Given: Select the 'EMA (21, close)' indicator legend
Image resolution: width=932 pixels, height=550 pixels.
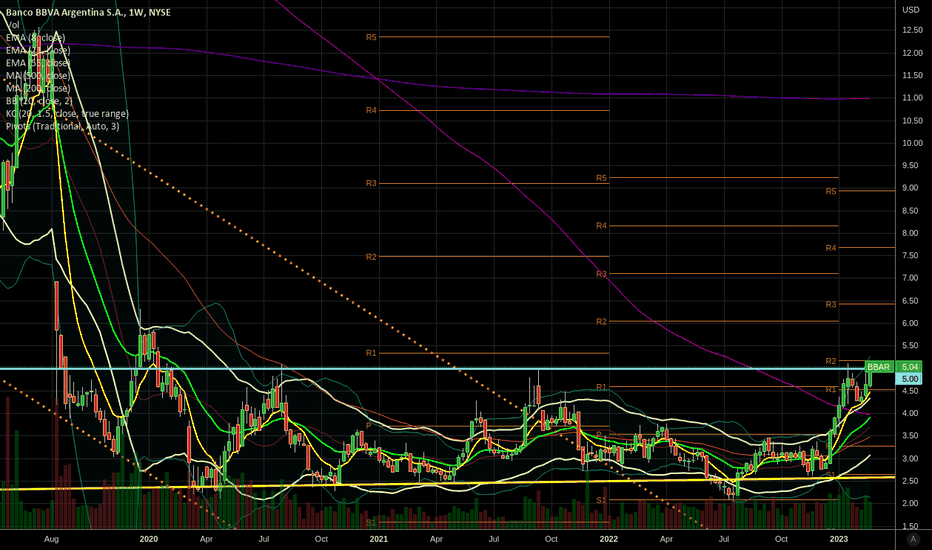Looking at the screenshot, I should (x=38, y=51).
